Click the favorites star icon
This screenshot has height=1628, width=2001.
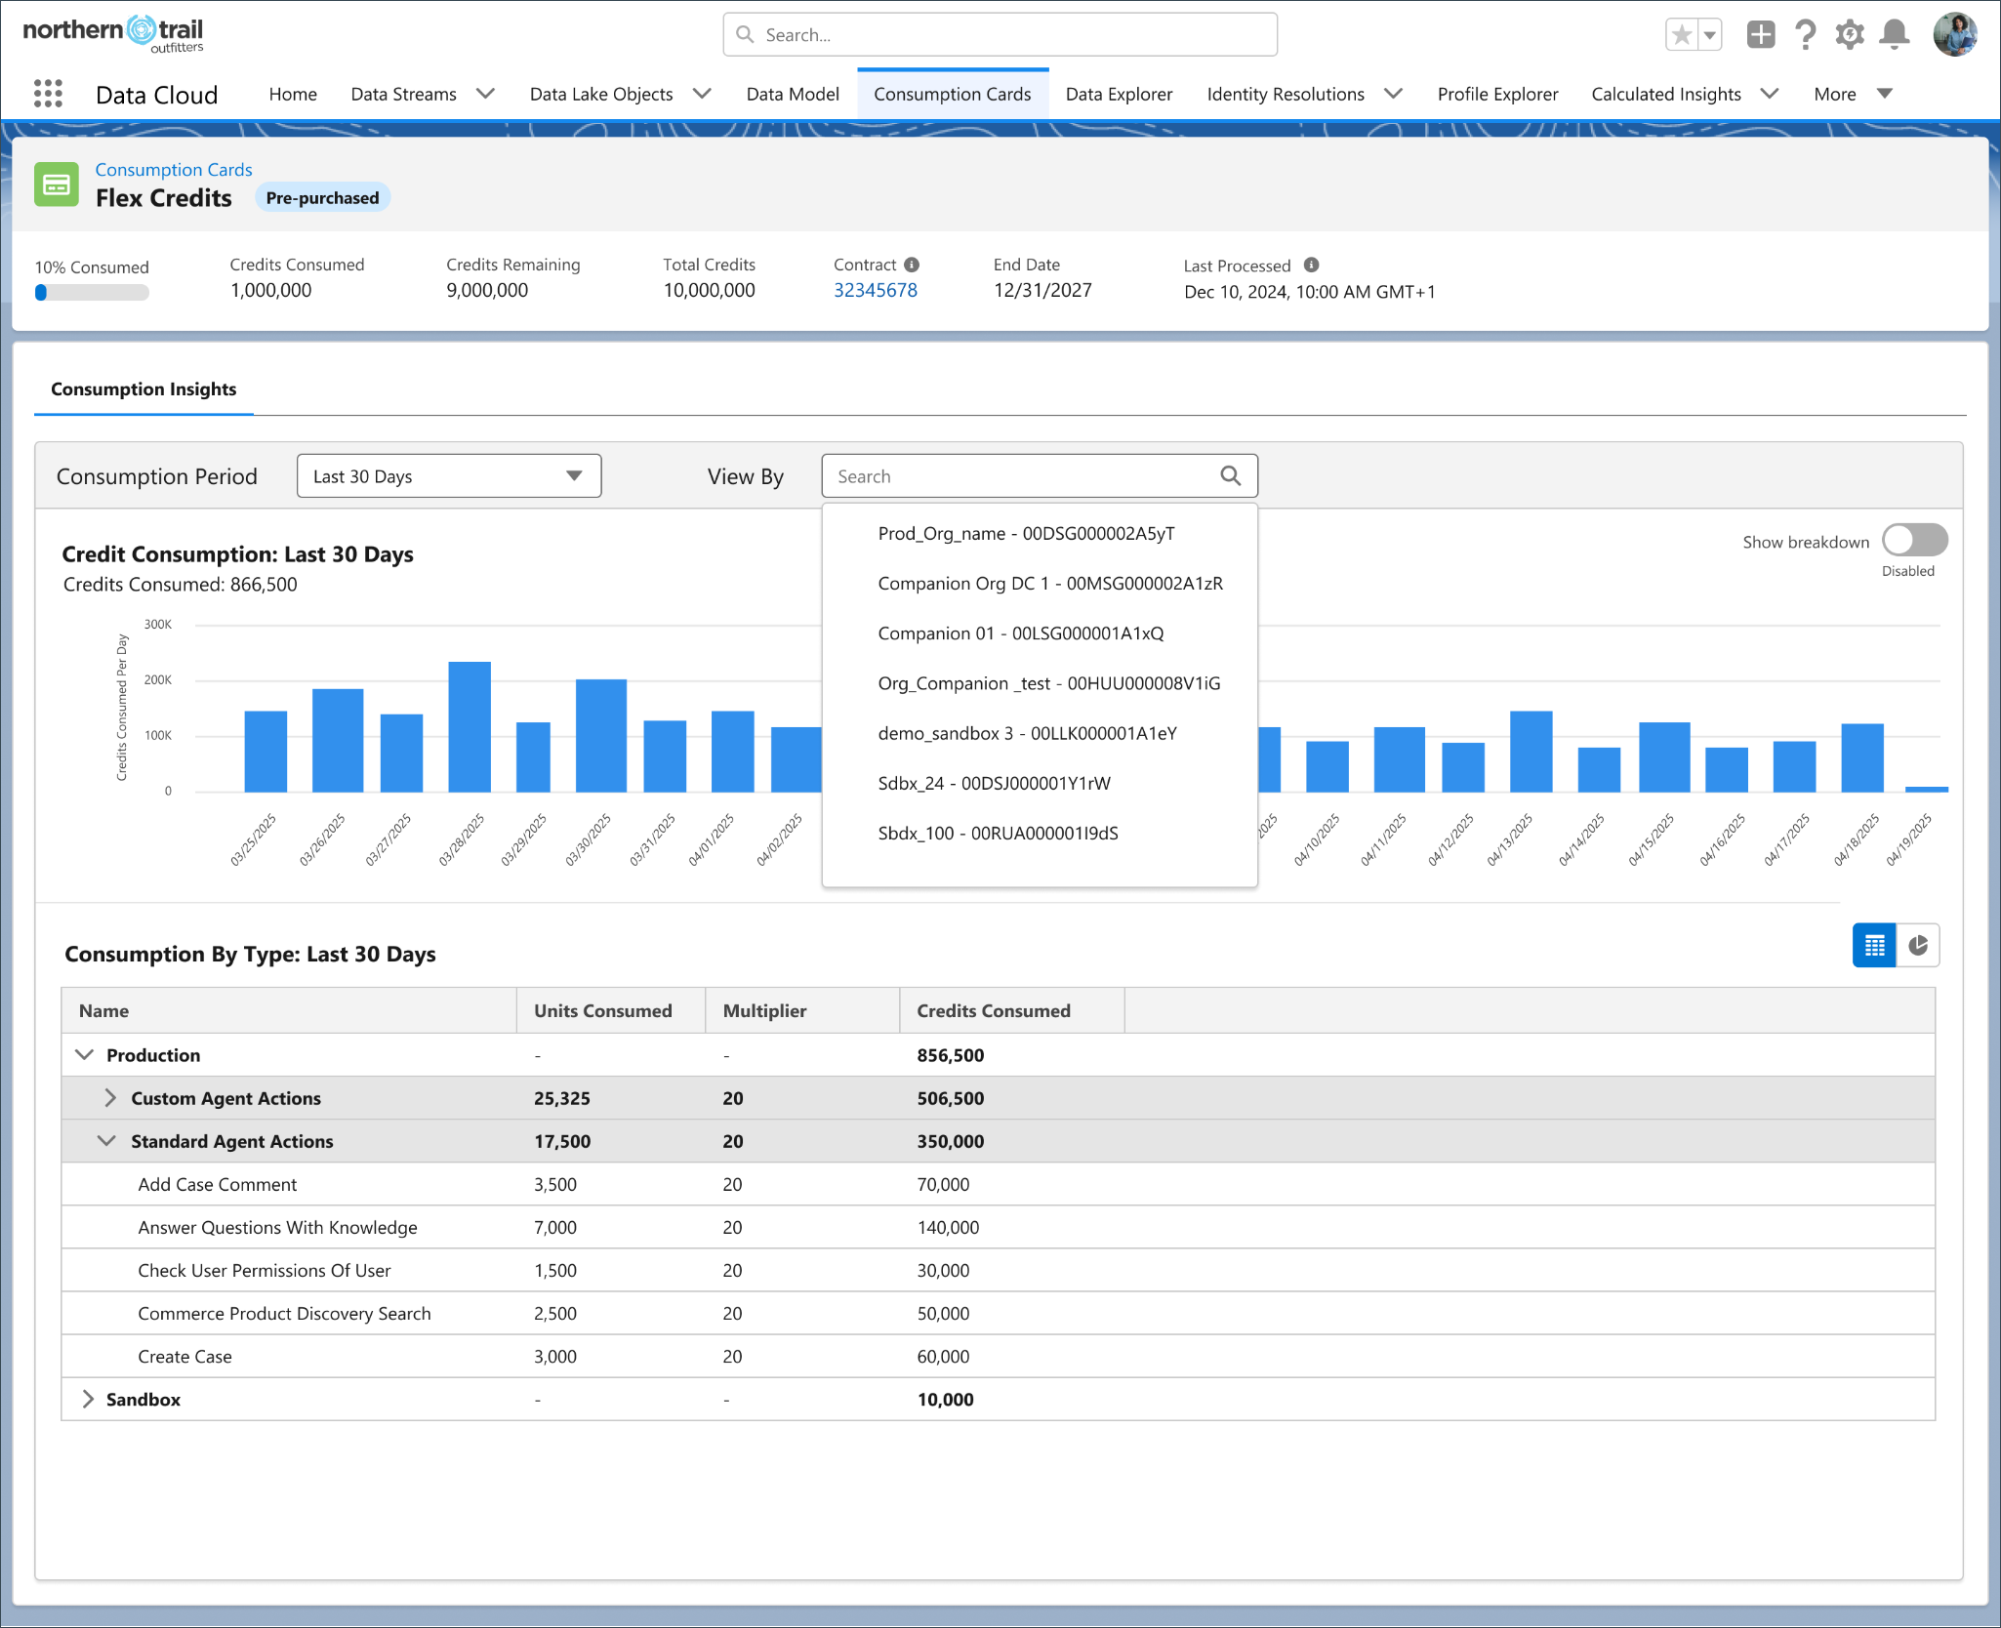pos(1682,35)
